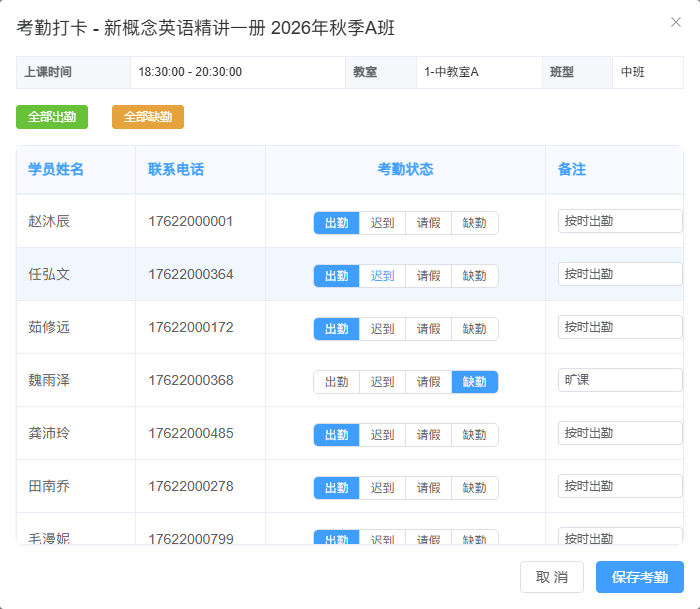
Task: Mark 任弘文 as 迟到
Action: [383, 276]
